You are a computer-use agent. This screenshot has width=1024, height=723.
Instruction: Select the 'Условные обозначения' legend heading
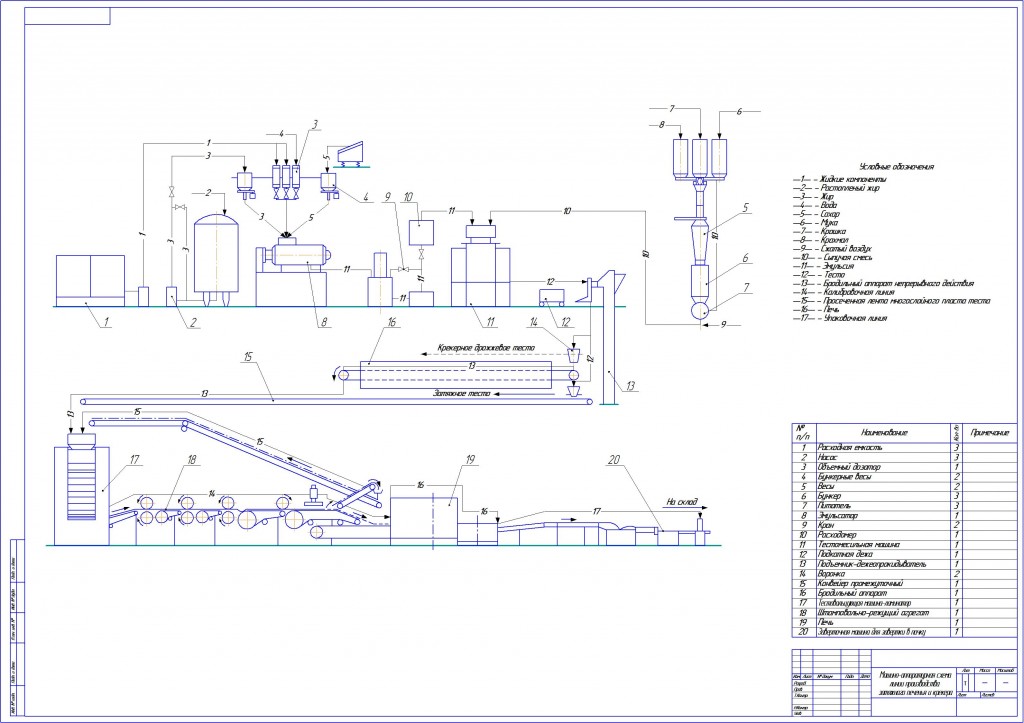pyautogui.click(x=896, y=167)
